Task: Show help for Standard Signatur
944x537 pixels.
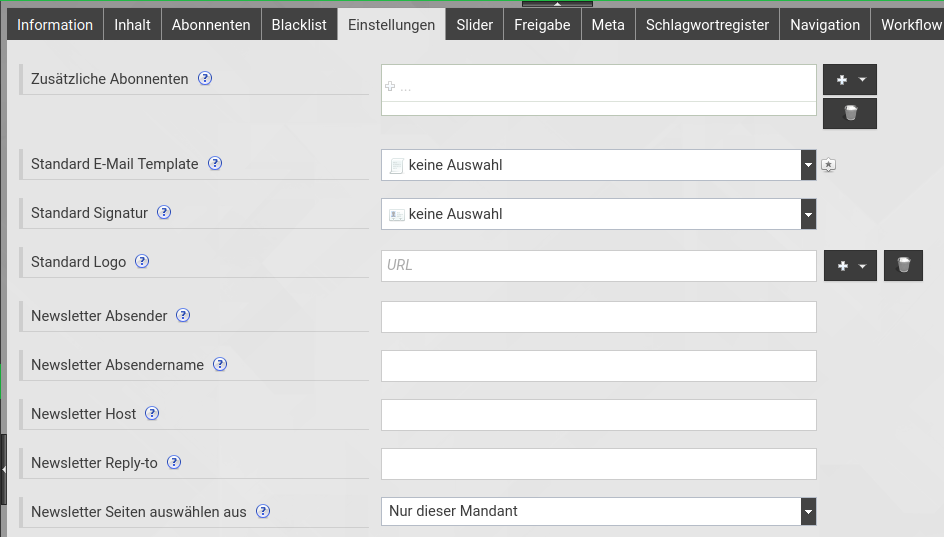Action: click(x=164, y=213)
